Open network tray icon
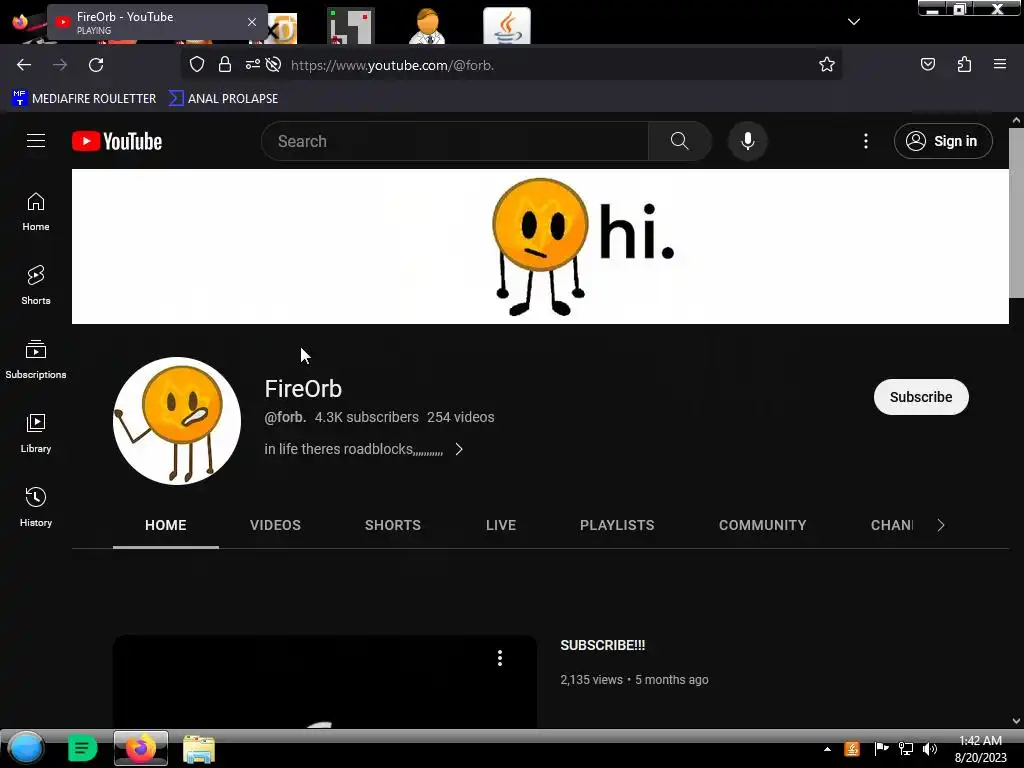This screenshot has height=768, width=1024. [x=905, y=749]
